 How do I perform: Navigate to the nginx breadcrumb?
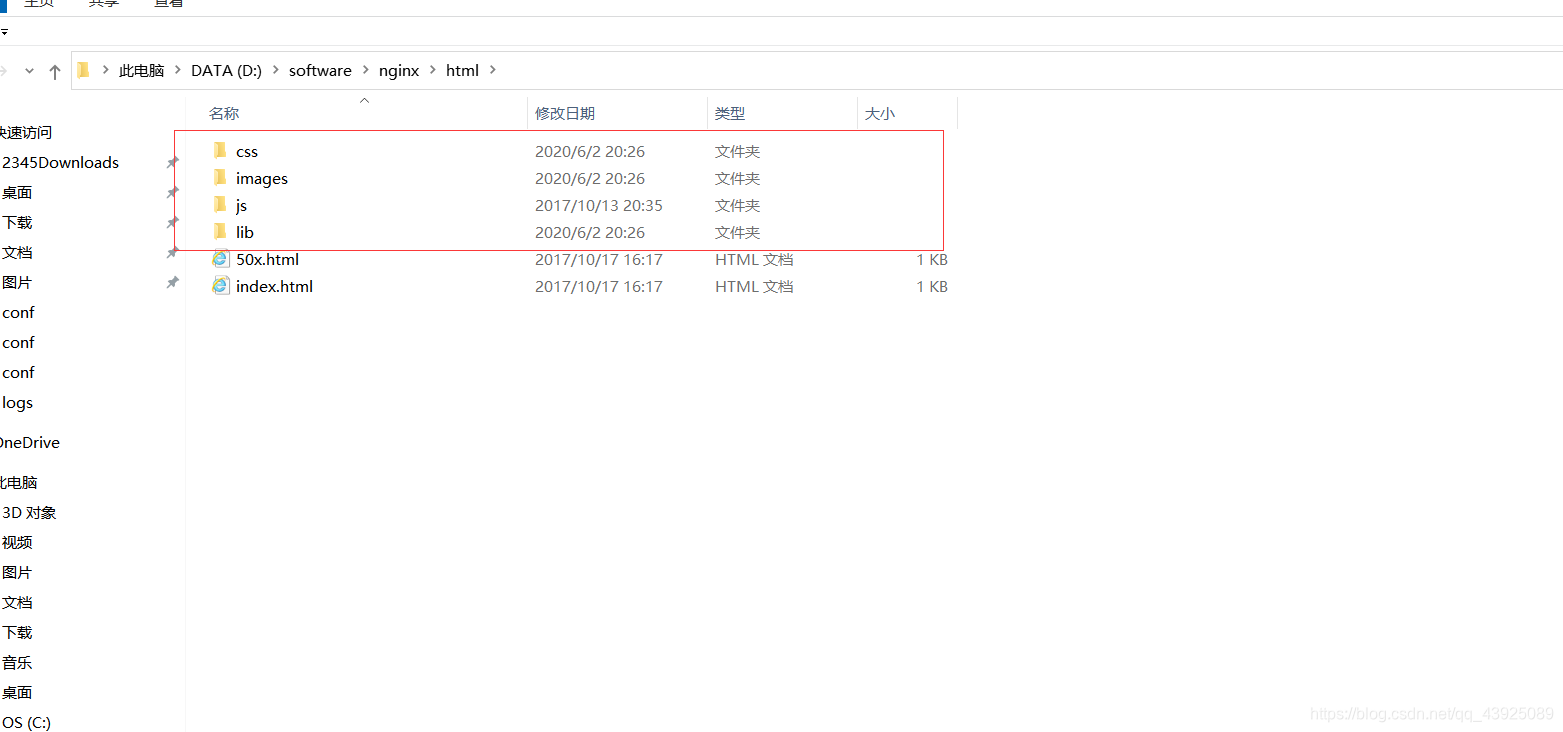(399, 71)
